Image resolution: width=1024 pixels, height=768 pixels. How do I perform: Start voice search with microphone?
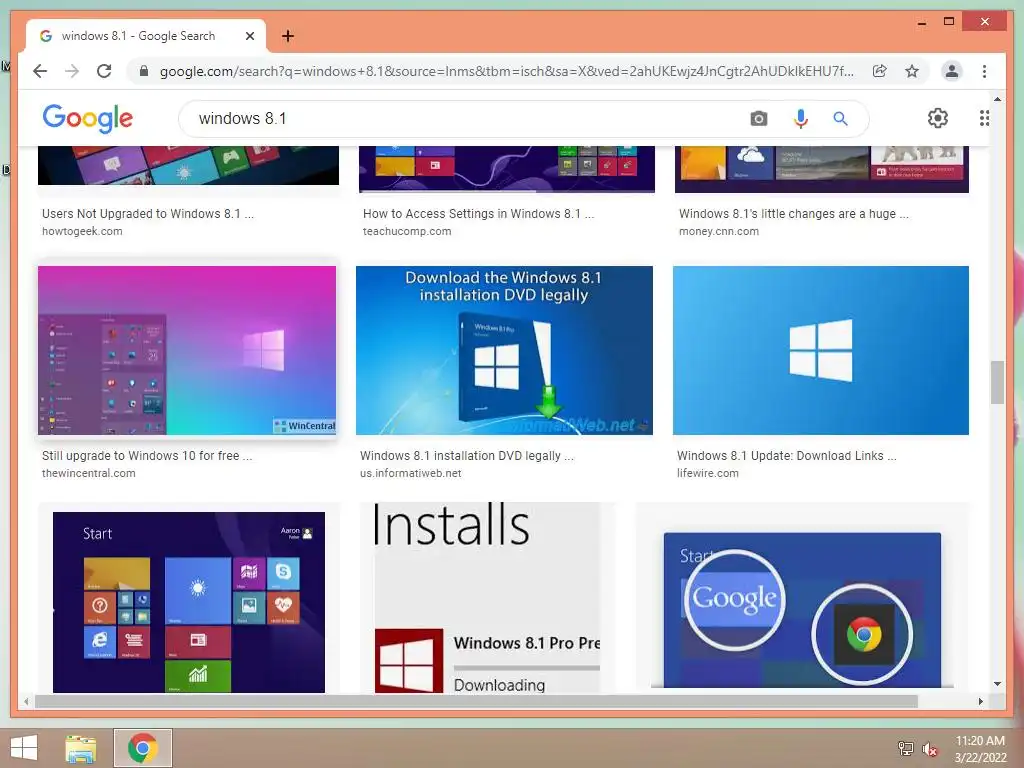pos(801,119)
